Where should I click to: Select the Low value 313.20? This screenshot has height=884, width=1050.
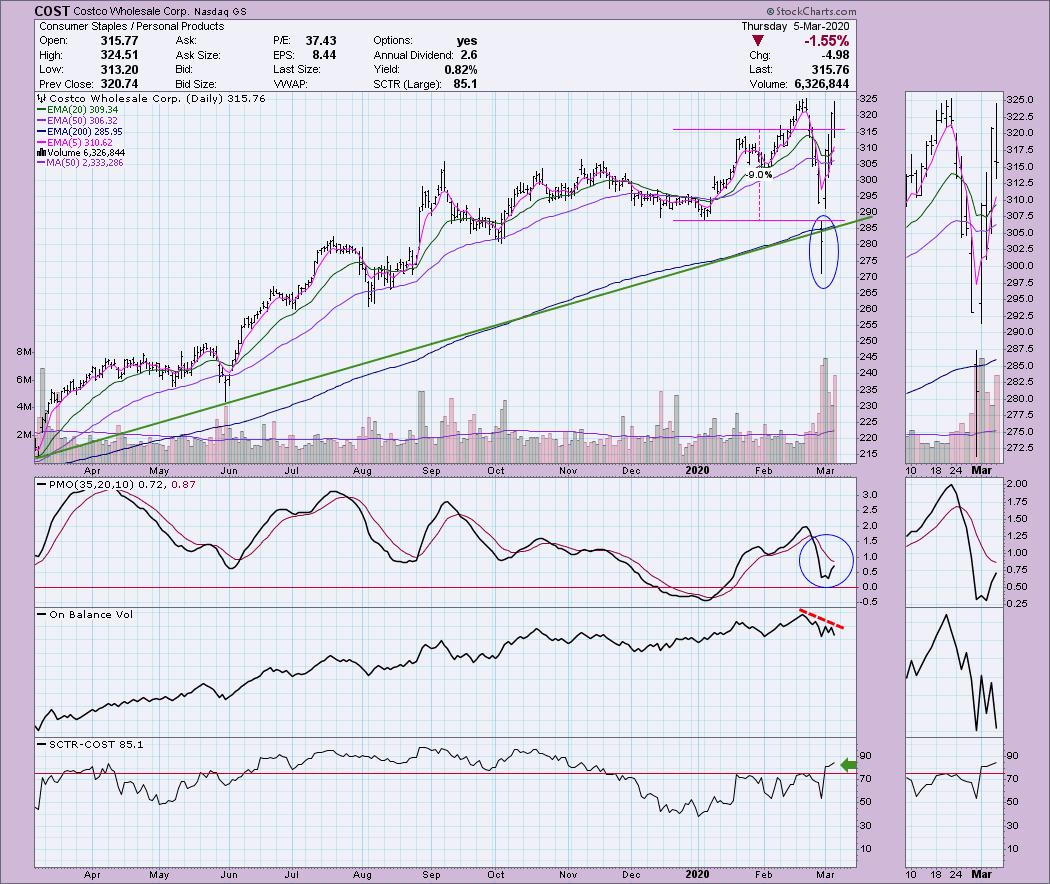click(x=119, y=70)
